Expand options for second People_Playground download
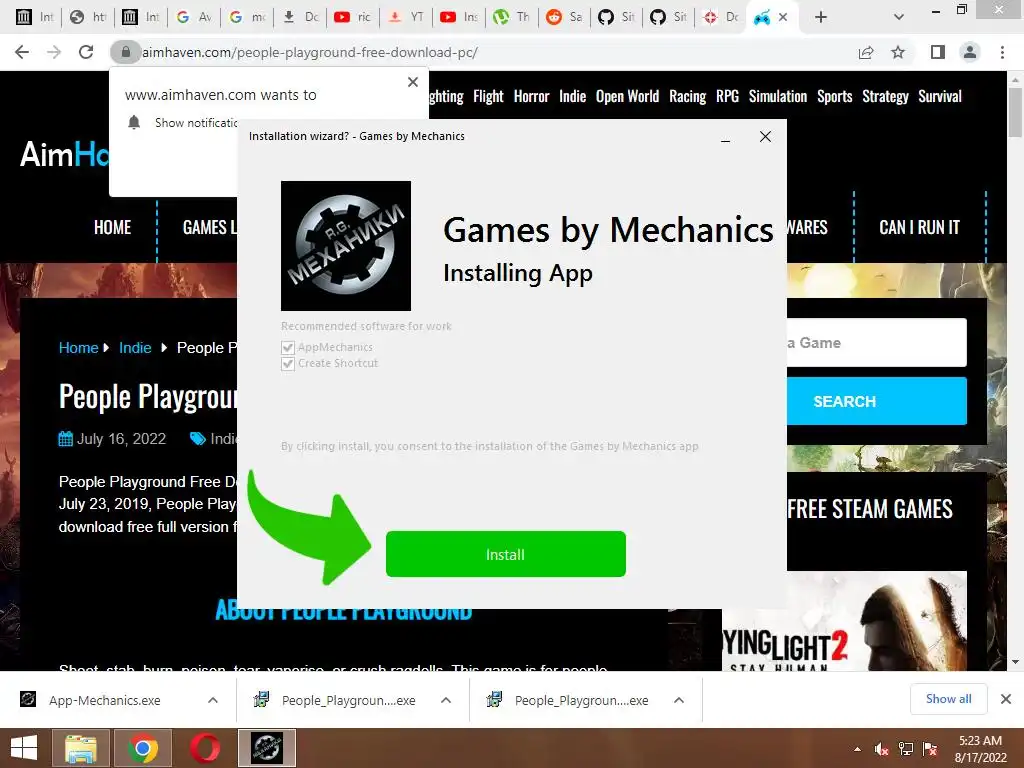This screenshot has width=1024, height=768. [x=679, y=700]
